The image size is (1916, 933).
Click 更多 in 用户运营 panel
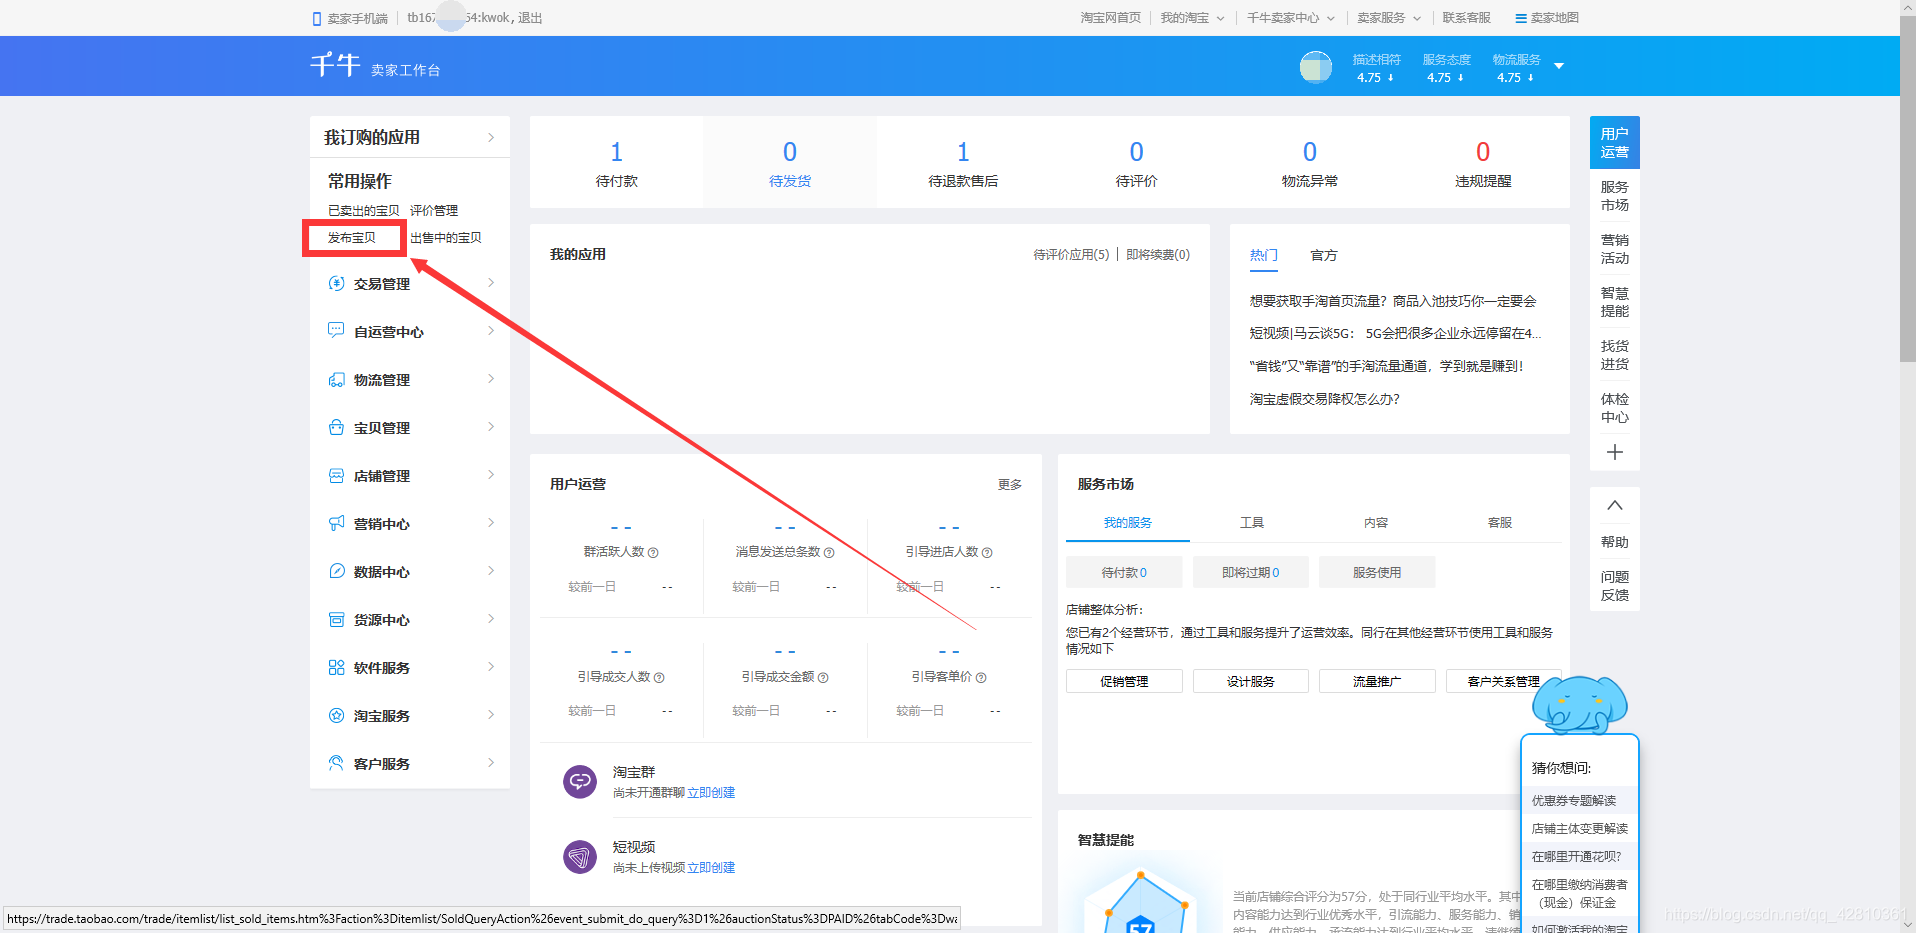coord(1010,484)
